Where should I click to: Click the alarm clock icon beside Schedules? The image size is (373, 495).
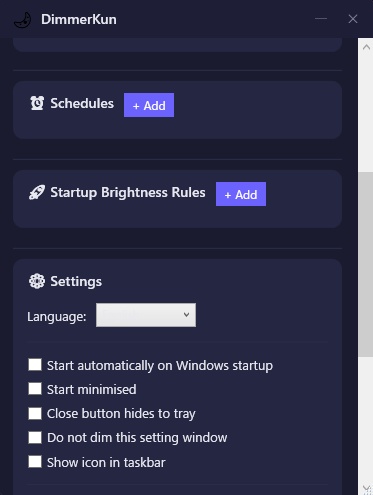click(37, 103)
